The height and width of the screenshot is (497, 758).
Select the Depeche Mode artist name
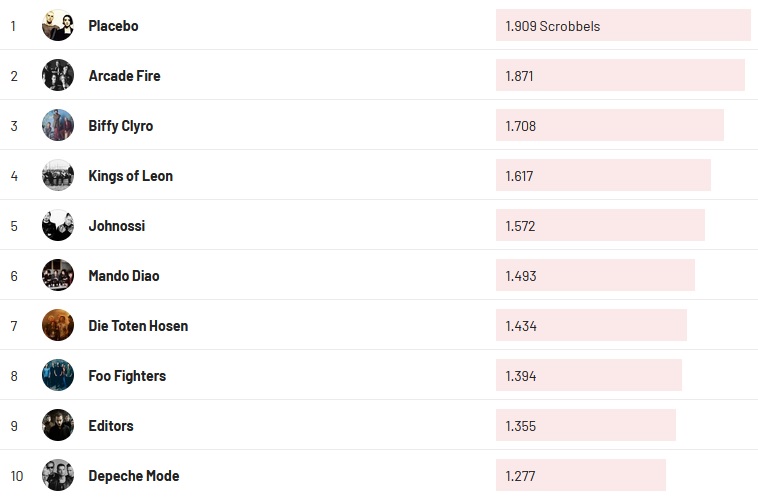134,476
